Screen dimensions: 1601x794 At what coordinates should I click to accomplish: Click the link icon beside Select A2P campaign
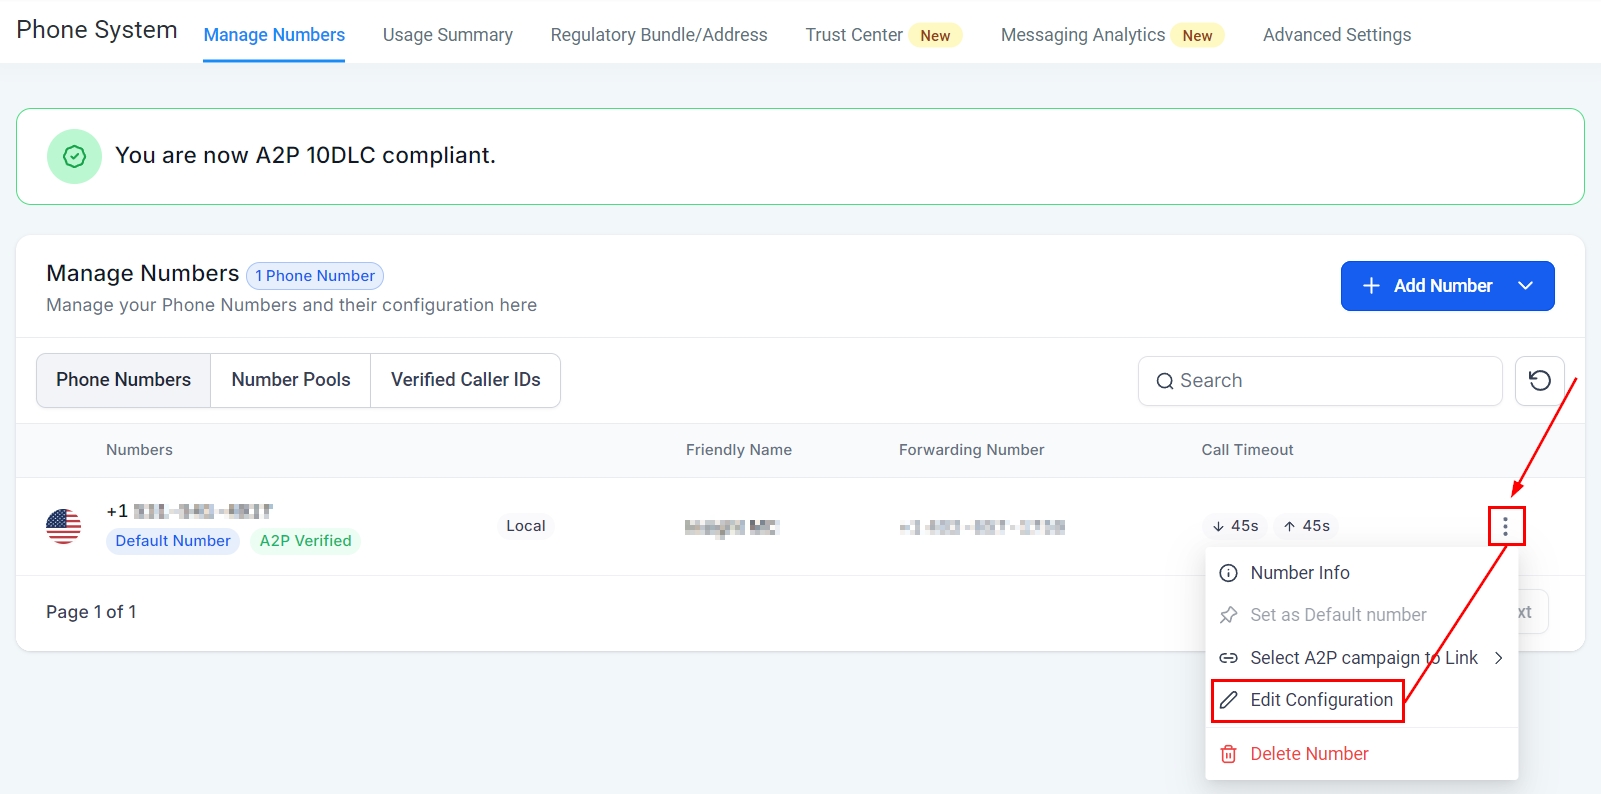[x=1229, y=658]
